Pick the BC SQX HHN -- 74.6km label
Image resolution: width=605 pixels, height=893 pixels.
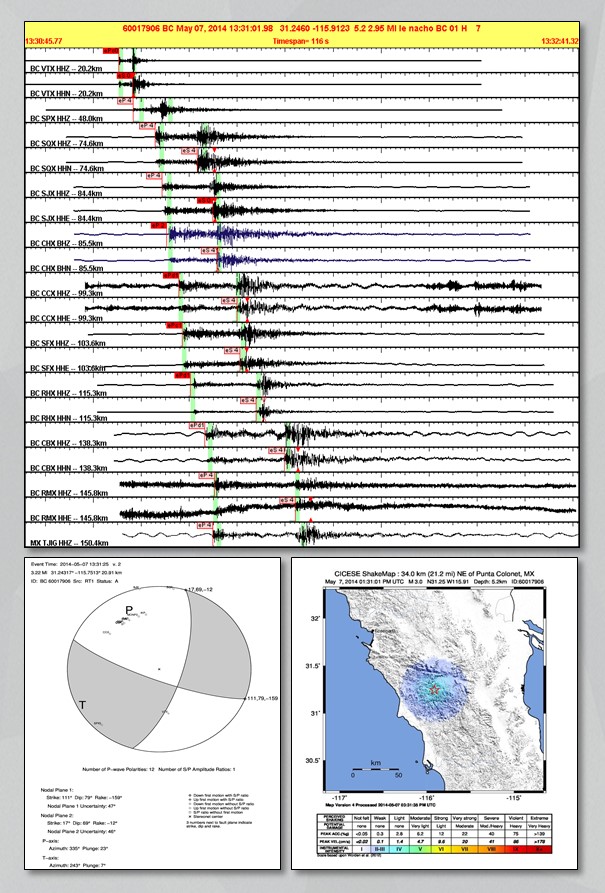point(67,169)
